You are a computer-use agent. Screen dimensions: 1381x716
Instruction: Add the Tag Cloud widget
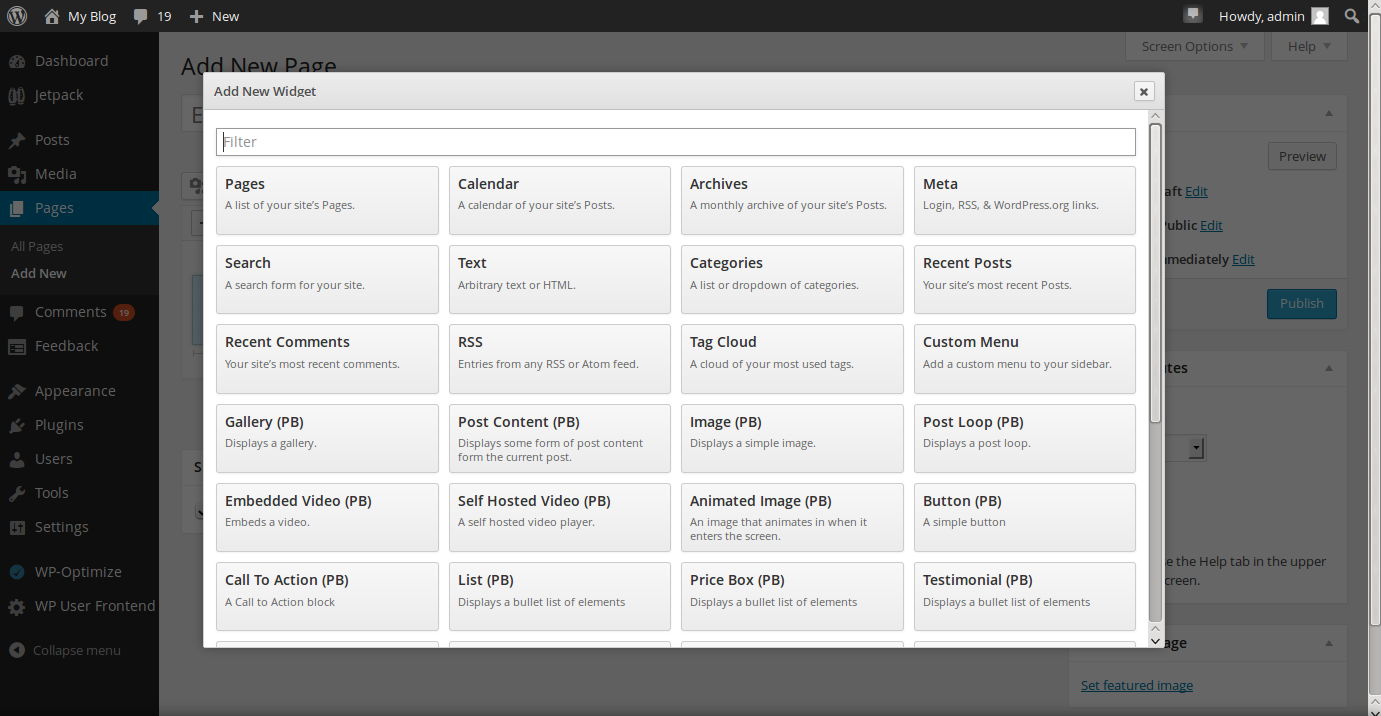[792, 359]
